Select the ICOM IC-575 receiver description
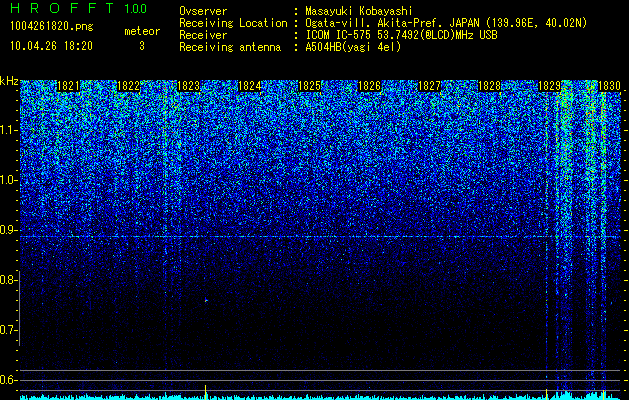This screenshot has height=400, width=629. point(401,35)
